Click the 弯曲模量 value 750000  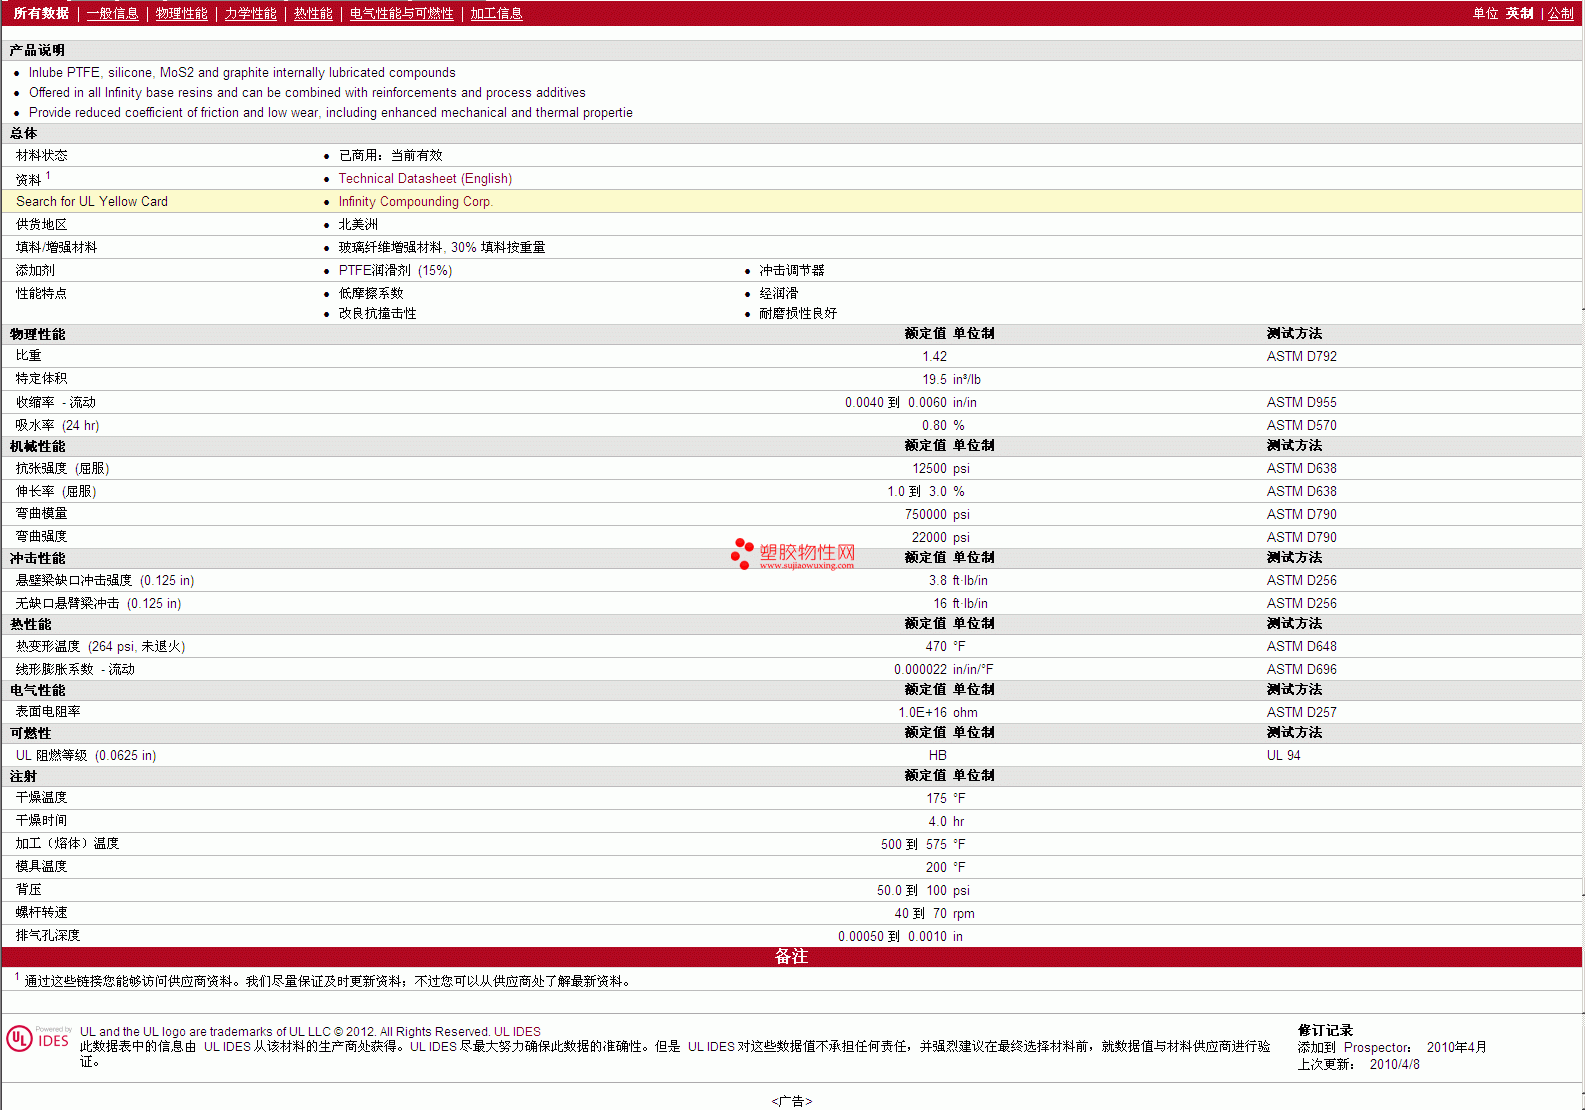coord(926,515)
